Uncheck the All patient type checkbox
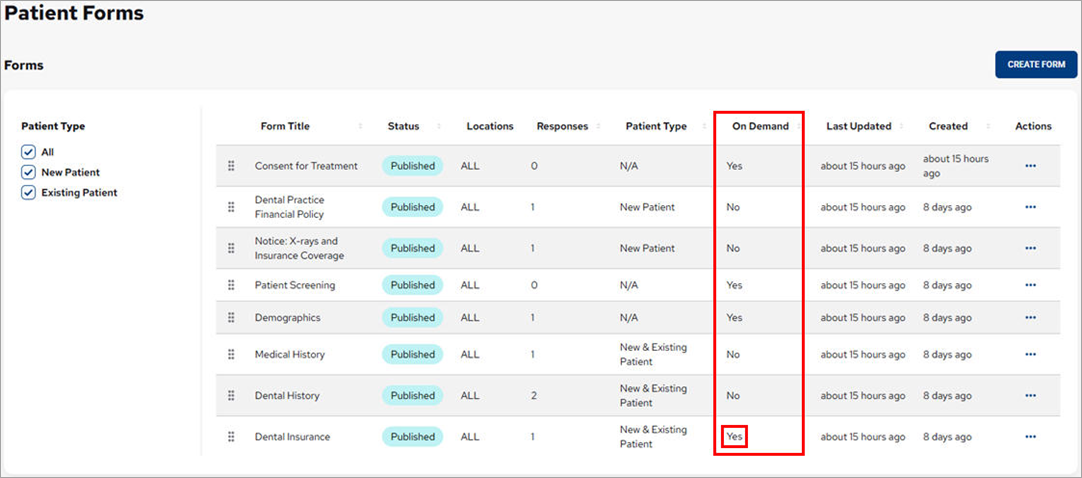 coord(28,152)
